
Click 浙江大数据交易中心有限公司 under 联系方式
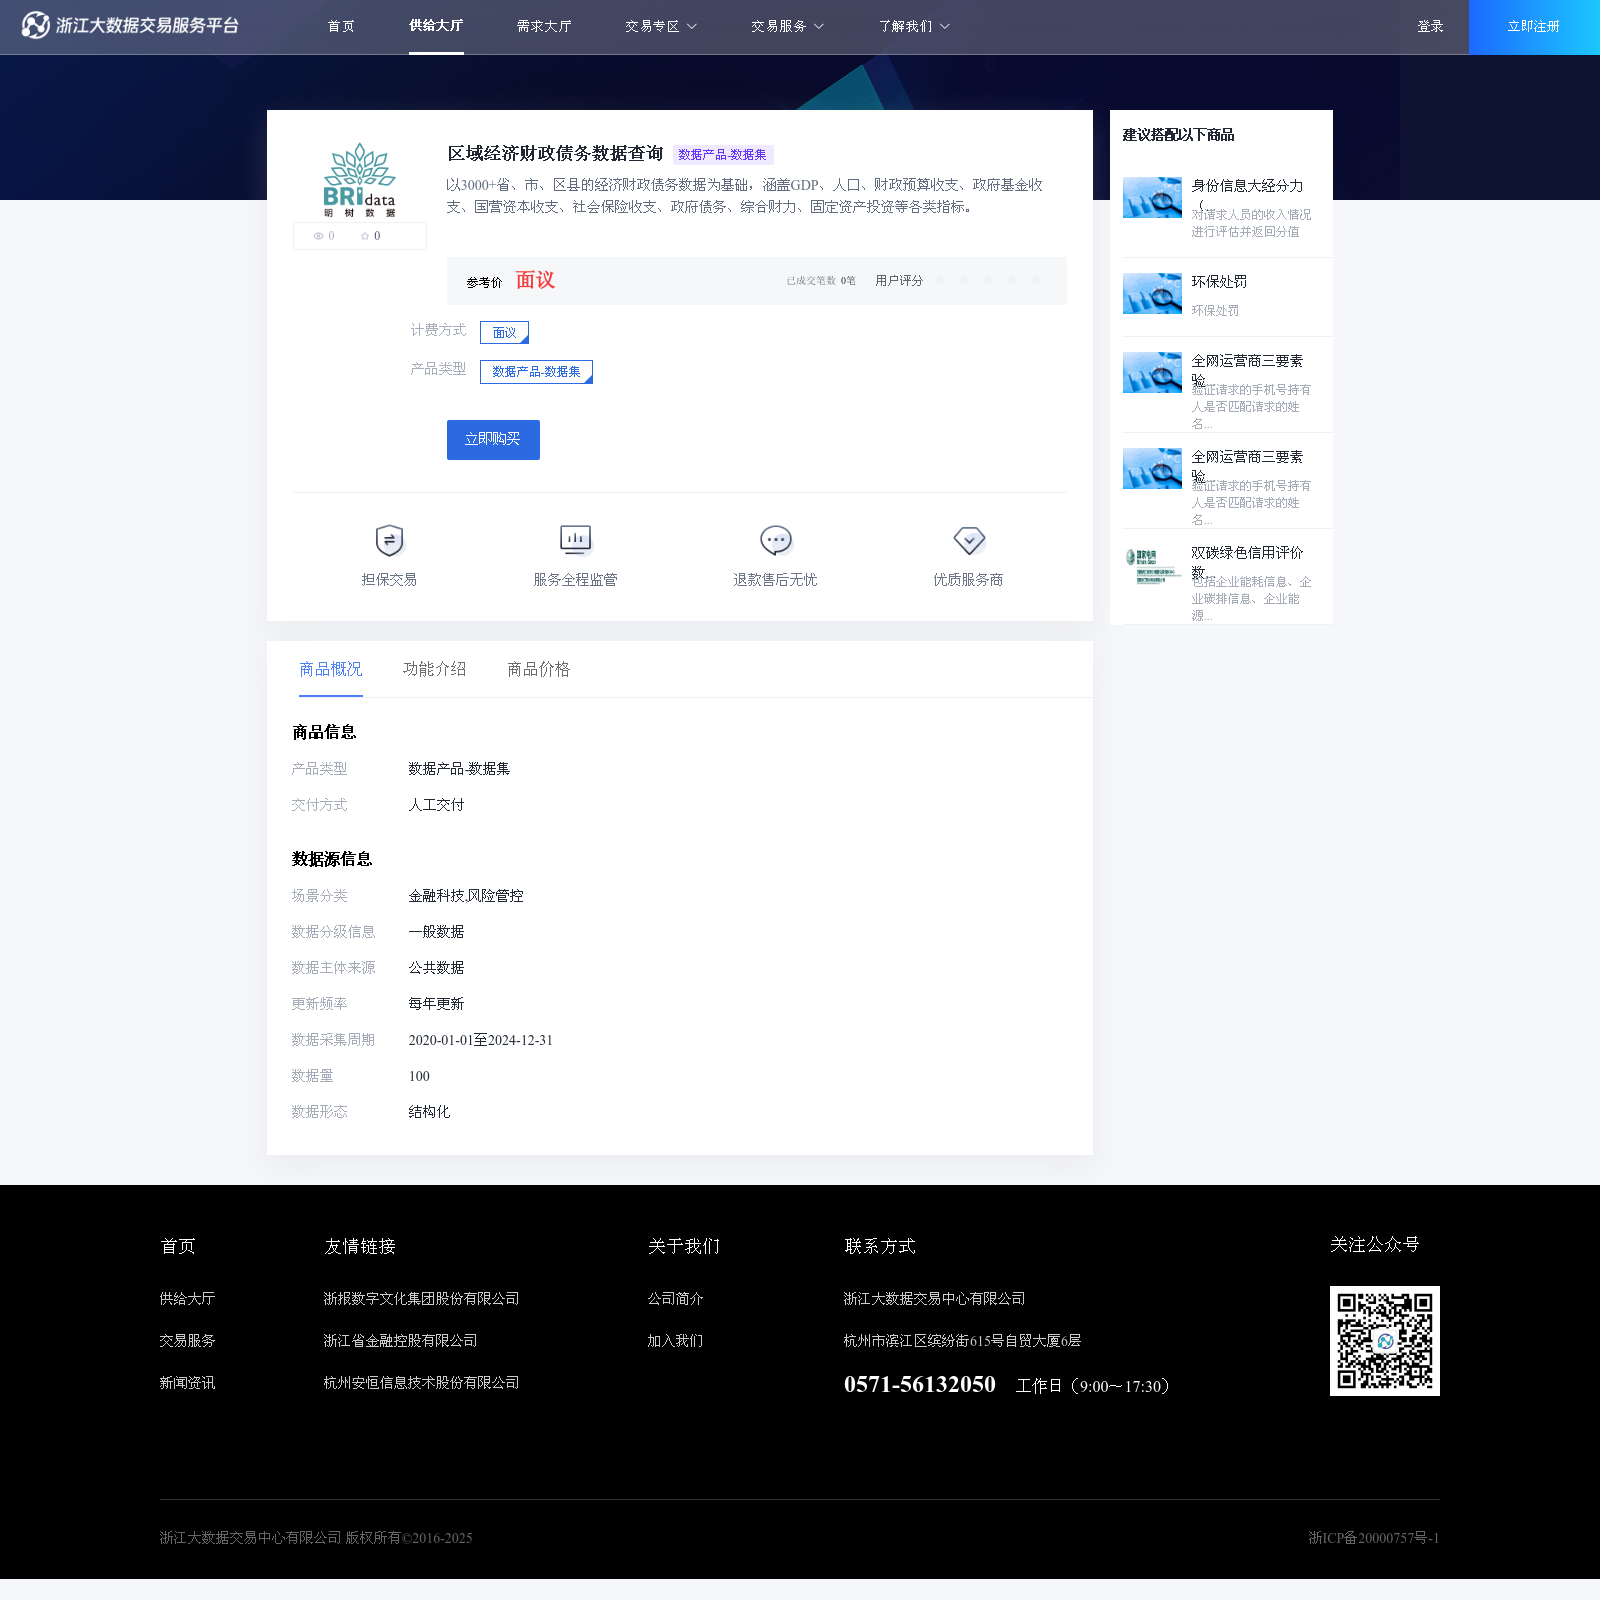click(x=934, y=1299)
